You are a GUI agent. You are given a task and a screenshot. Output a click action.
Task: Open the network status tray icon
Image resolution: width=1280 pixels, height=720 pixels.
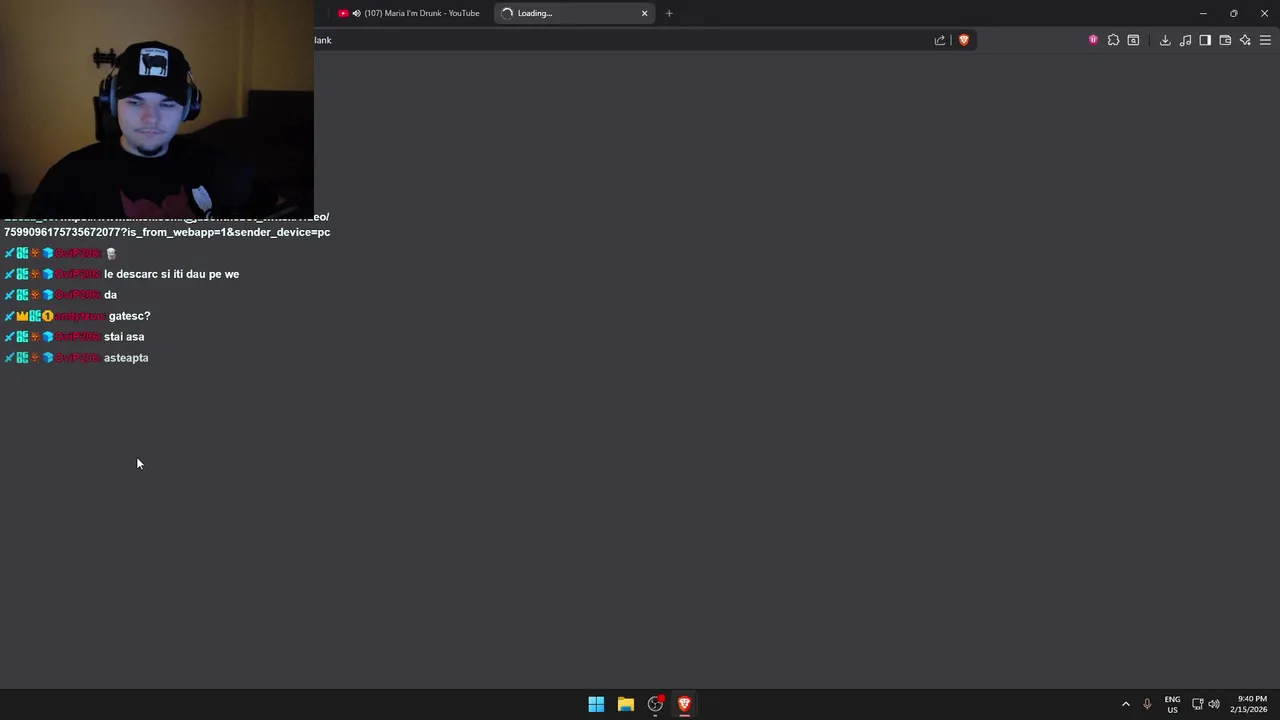click(x=1197, y=704)
